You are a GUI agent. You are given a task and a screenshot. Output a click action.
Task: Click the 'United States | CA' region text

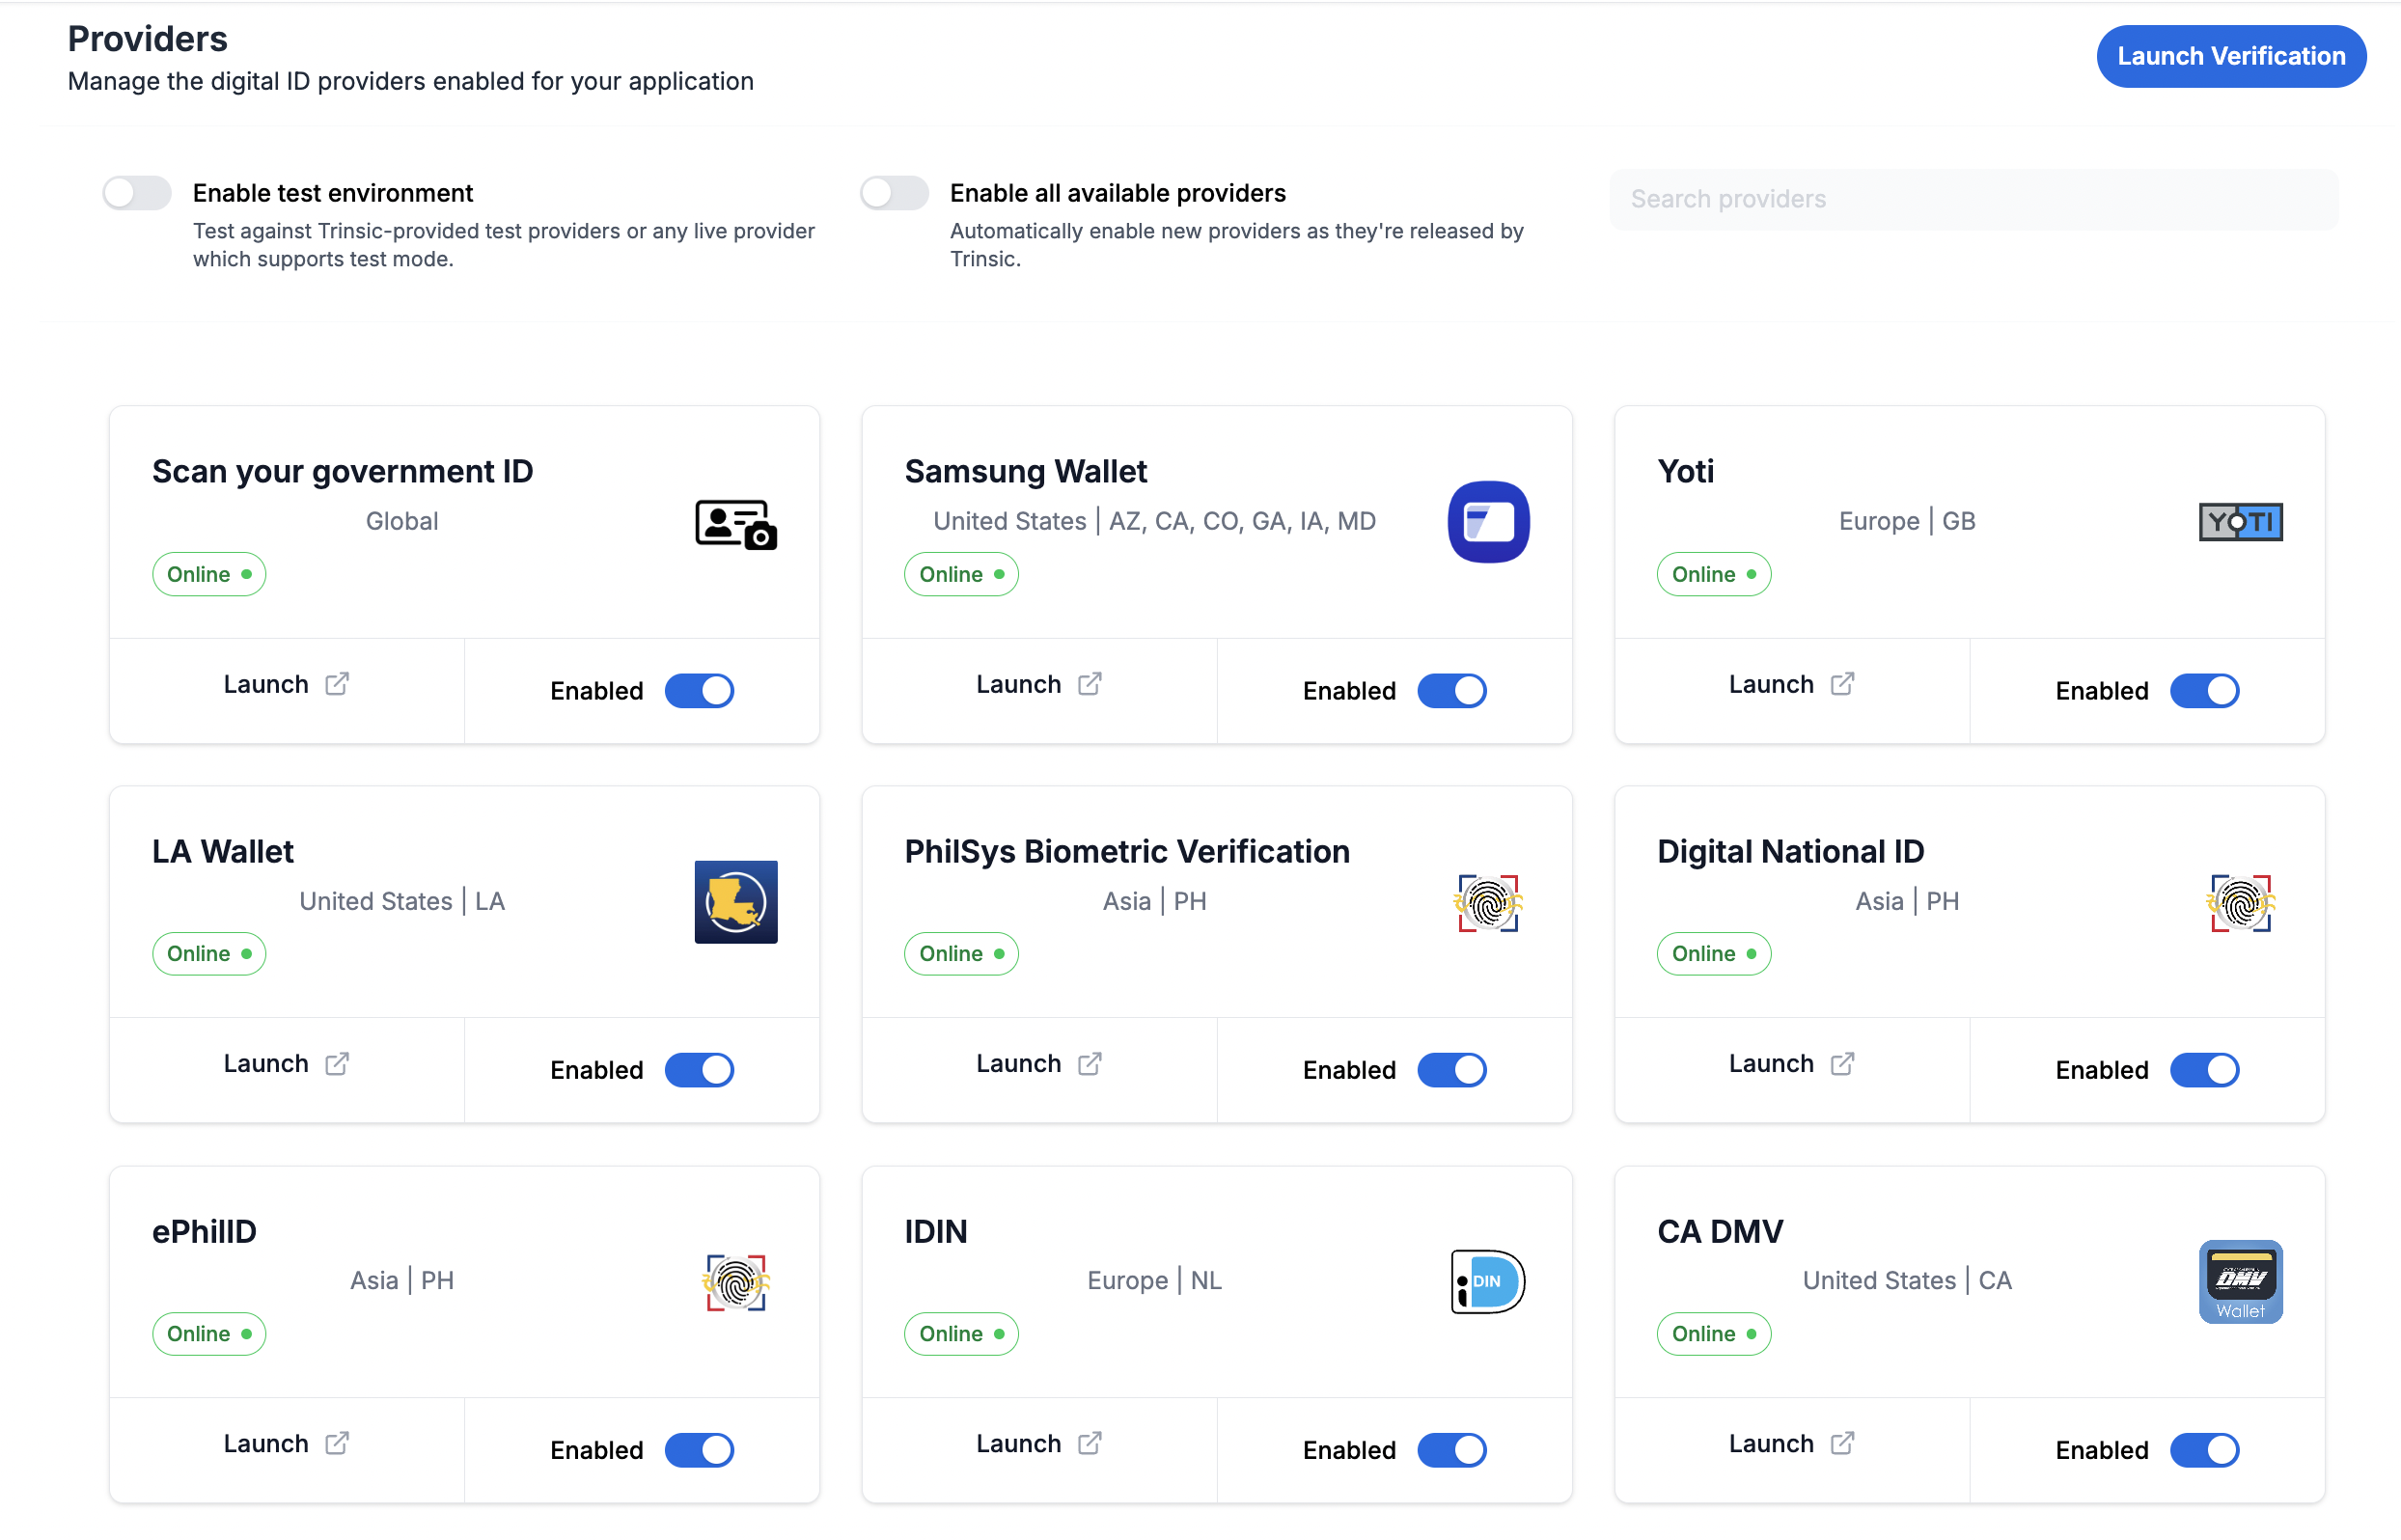[1907, 1280]
